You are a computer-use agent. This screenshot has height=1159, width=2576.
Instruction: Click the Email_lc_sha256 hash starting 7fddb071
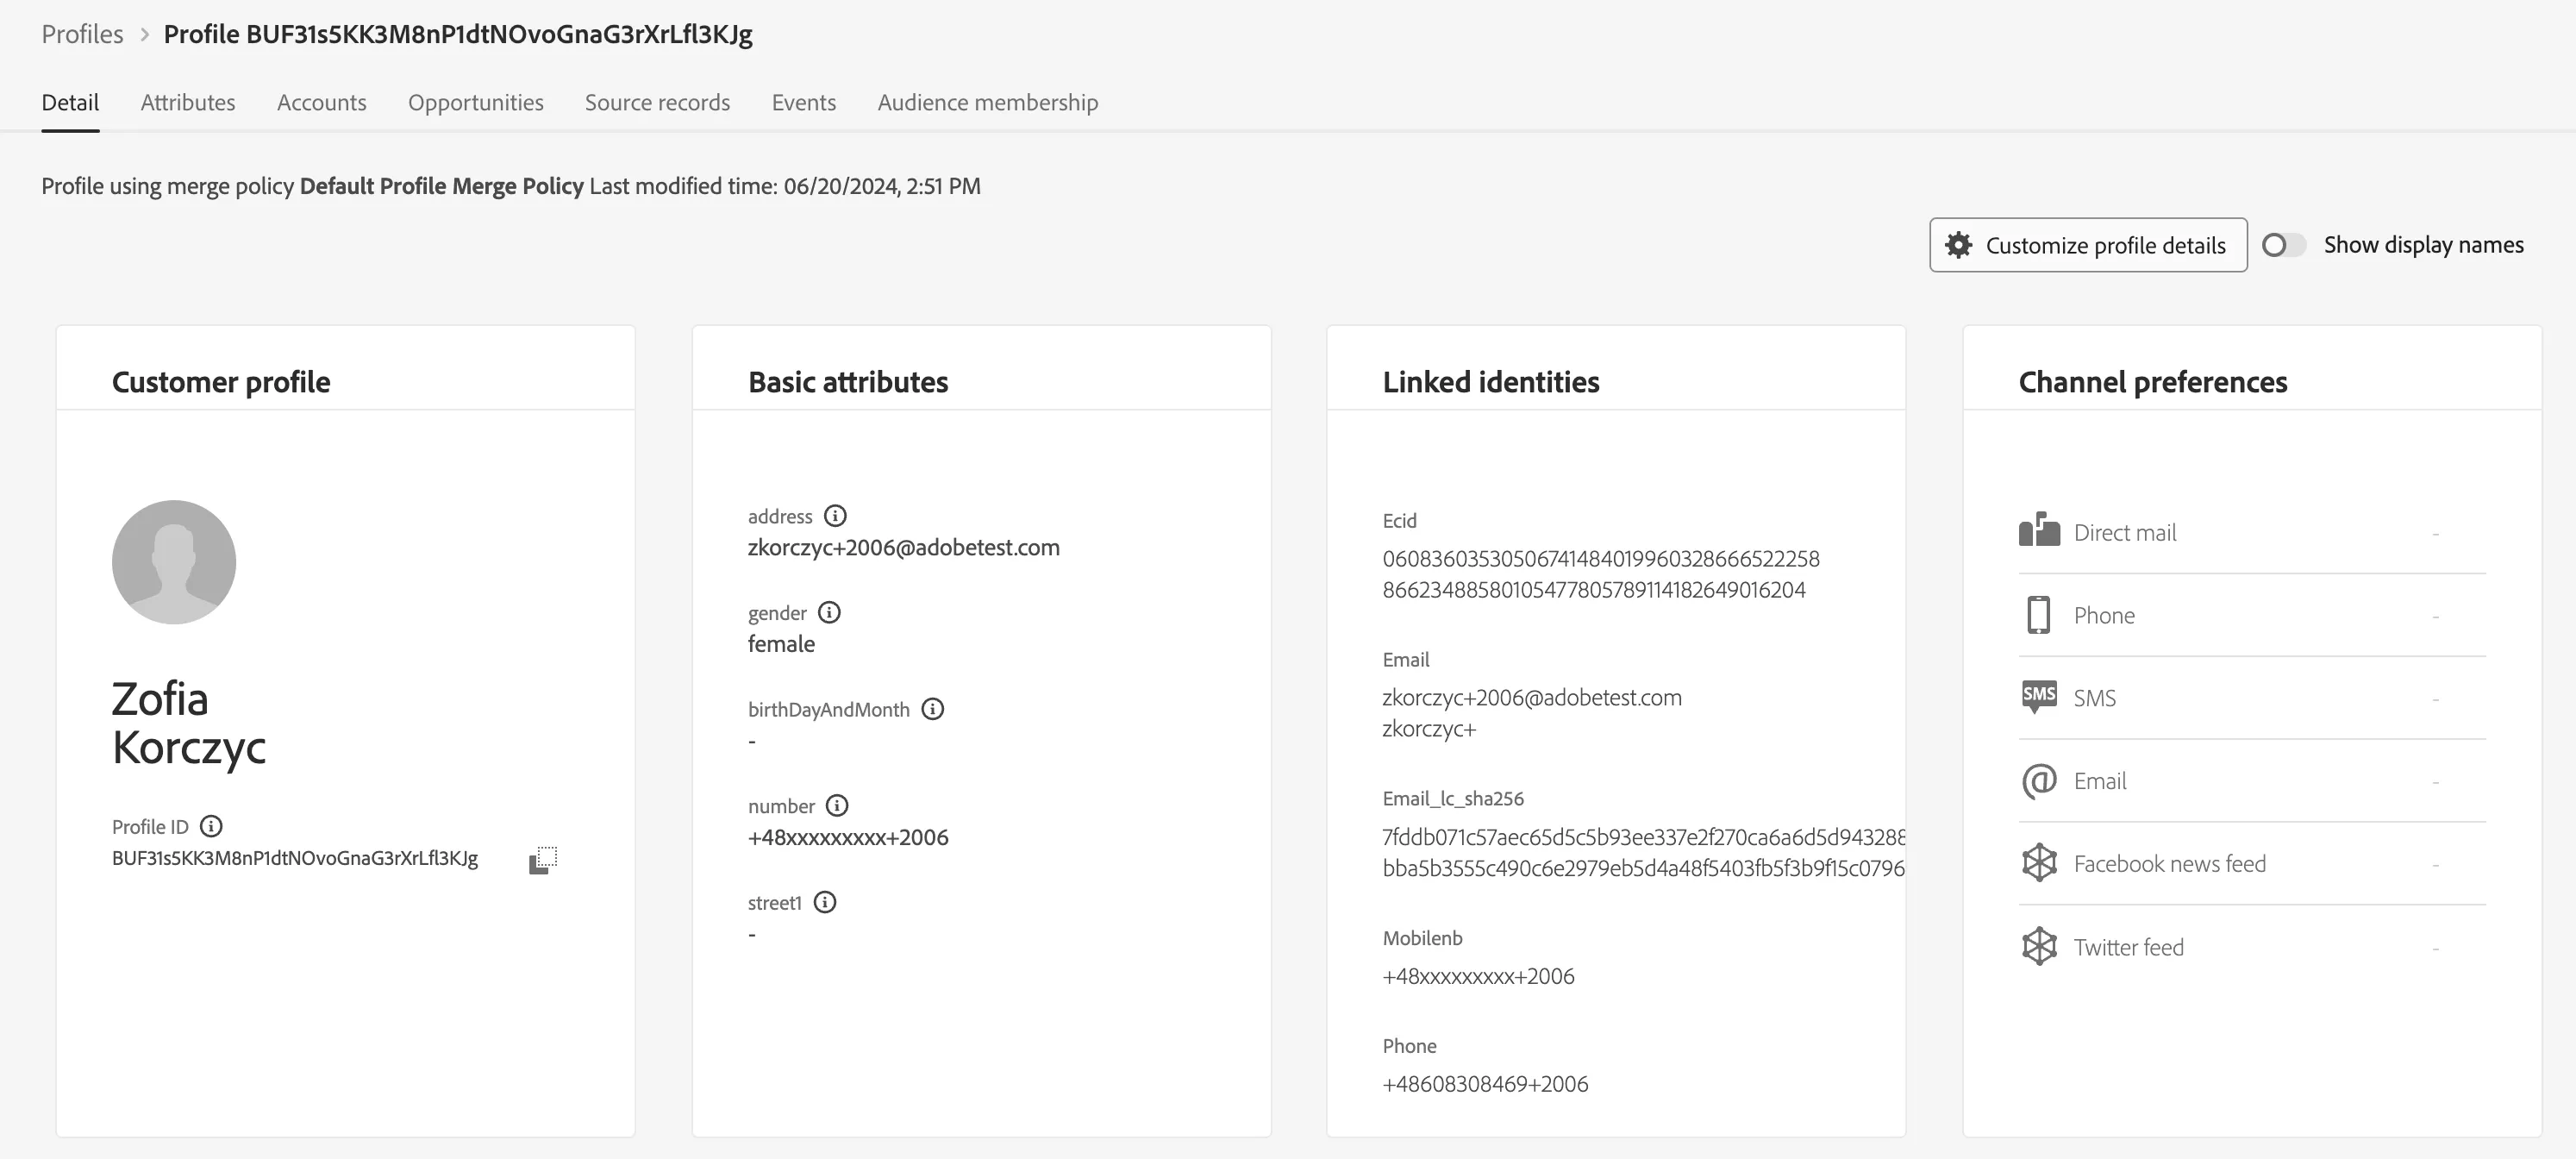pyautogui.click(x=1644, y=837)
